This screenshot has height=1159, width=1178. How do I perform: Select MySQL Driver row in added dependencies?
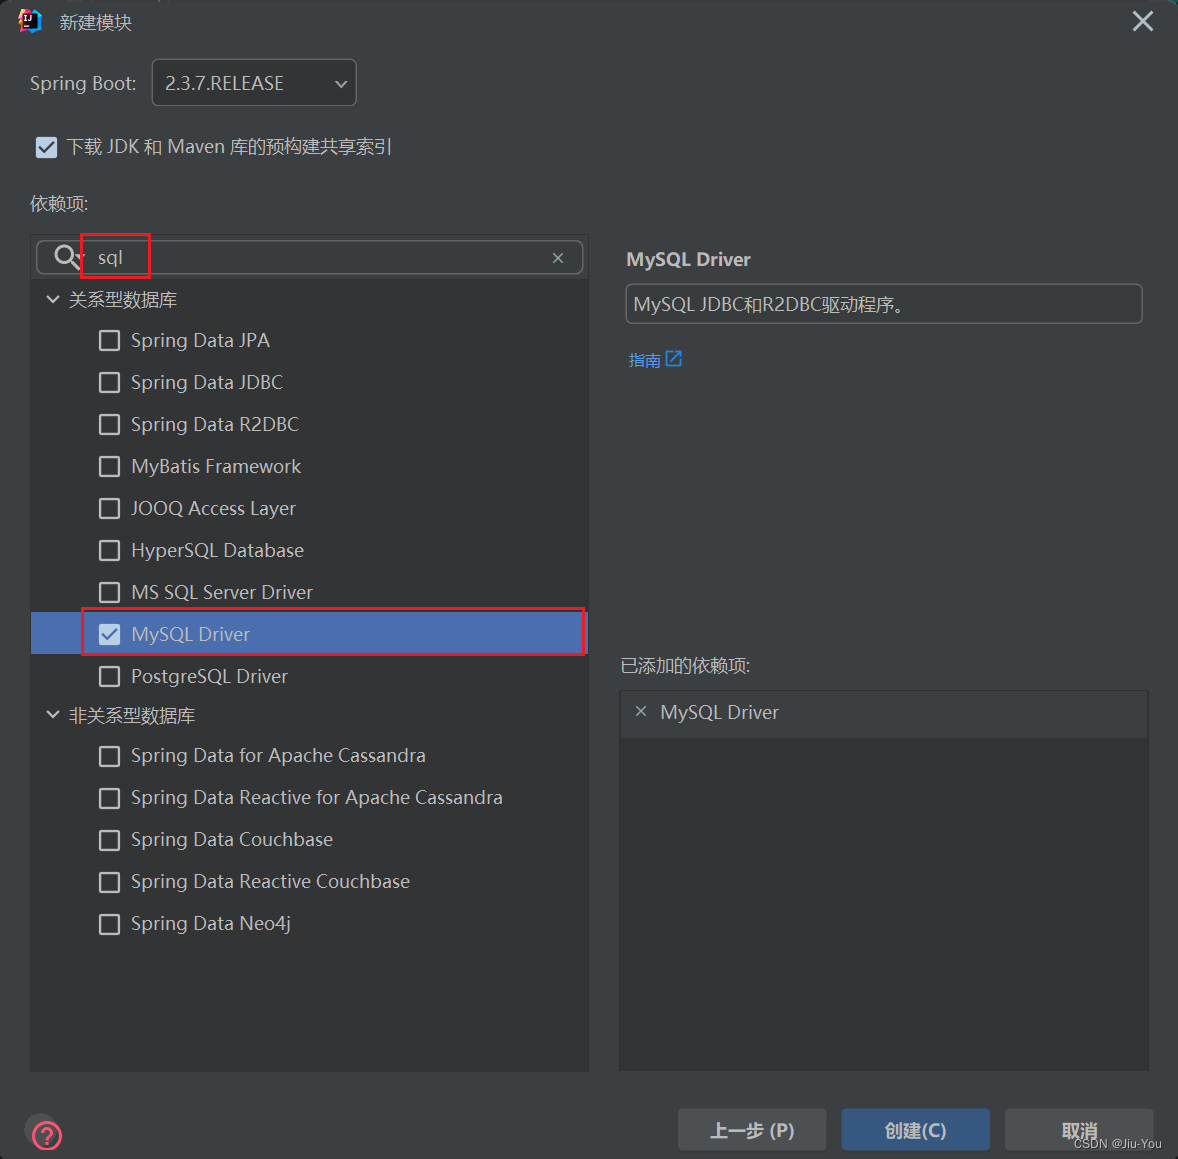click(x=884, y=712)
